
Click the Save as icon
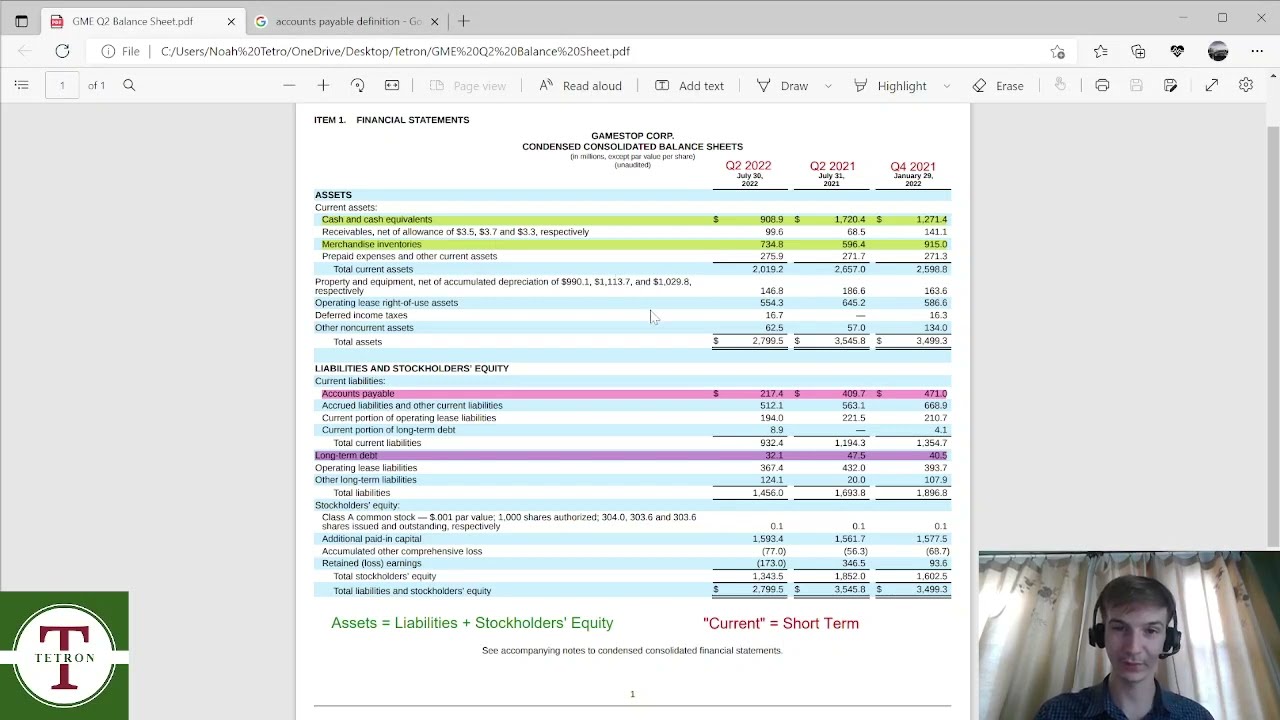(1170, 85)
